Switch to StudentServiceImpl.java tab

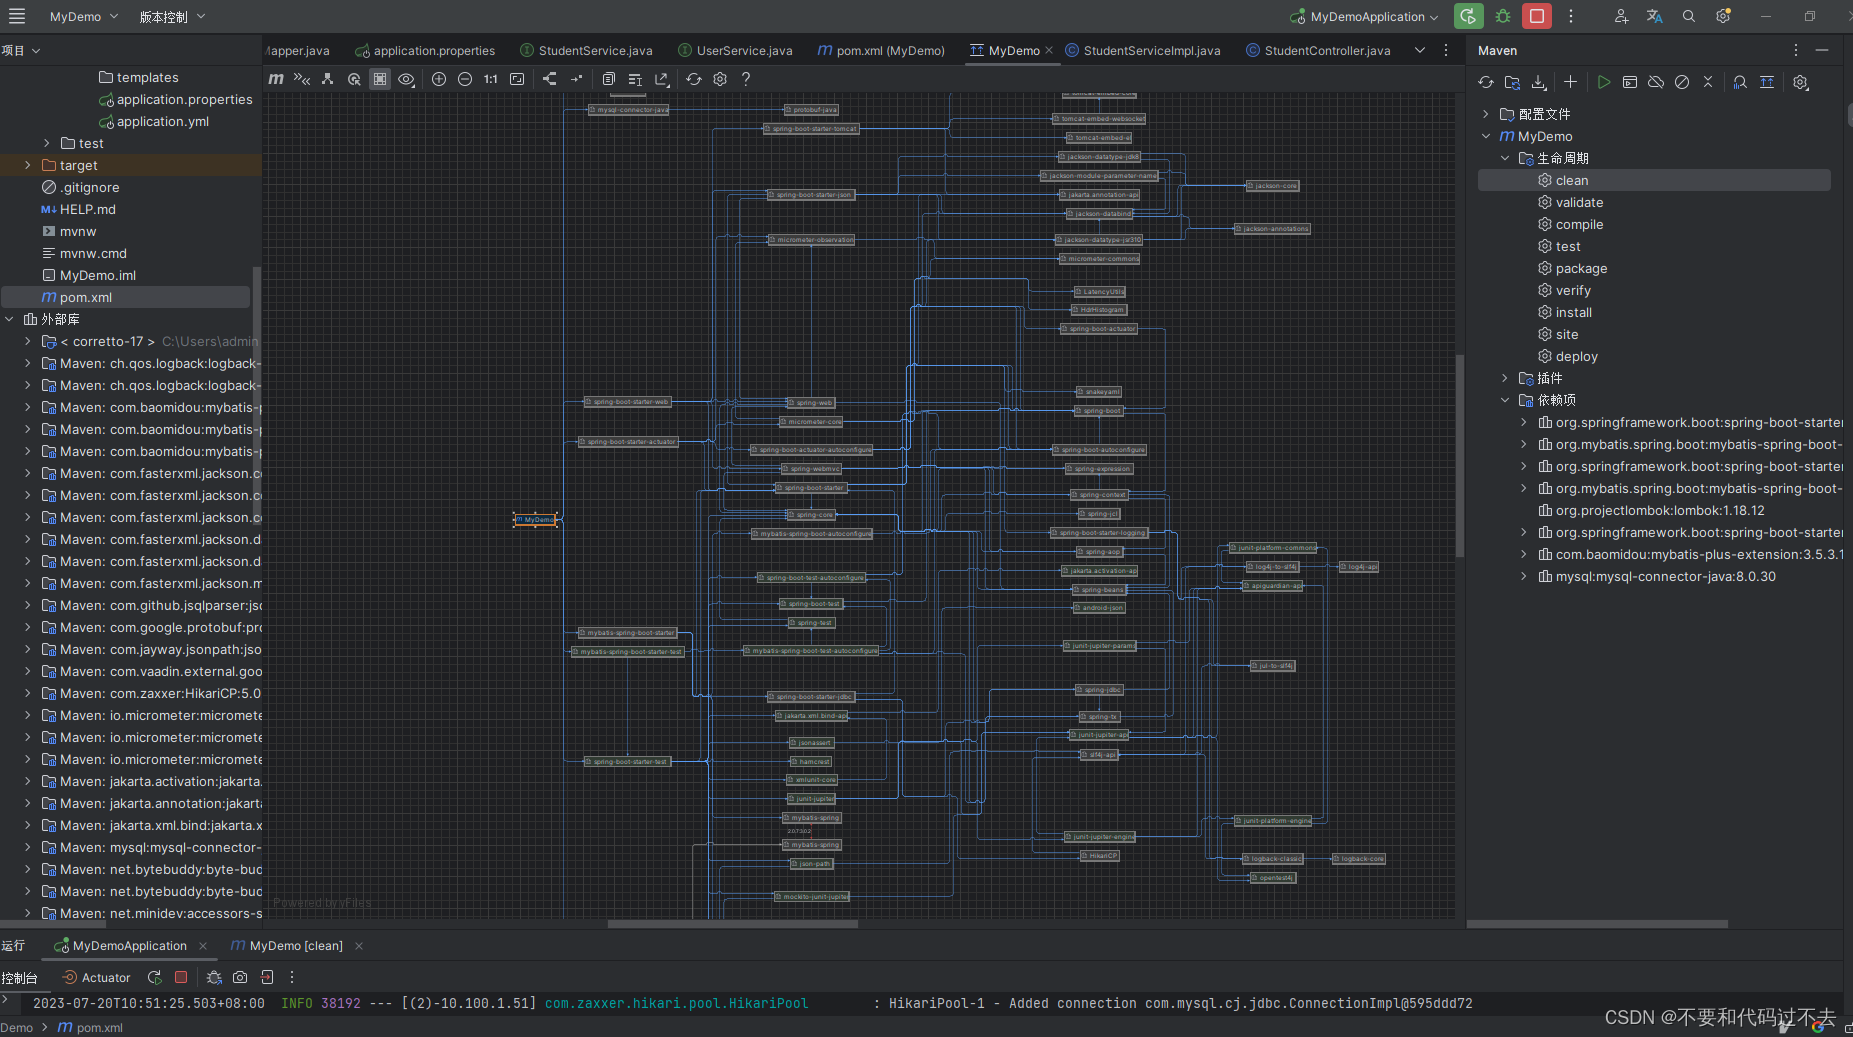1143,51
